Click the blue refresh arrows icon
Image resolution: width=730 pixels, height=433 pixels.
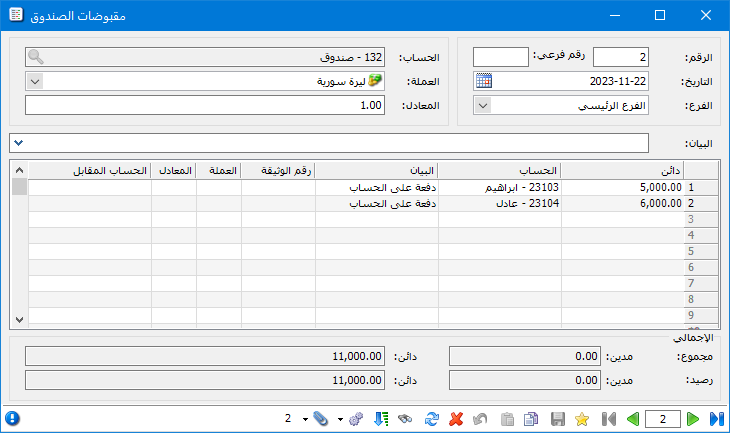(432, 419)
